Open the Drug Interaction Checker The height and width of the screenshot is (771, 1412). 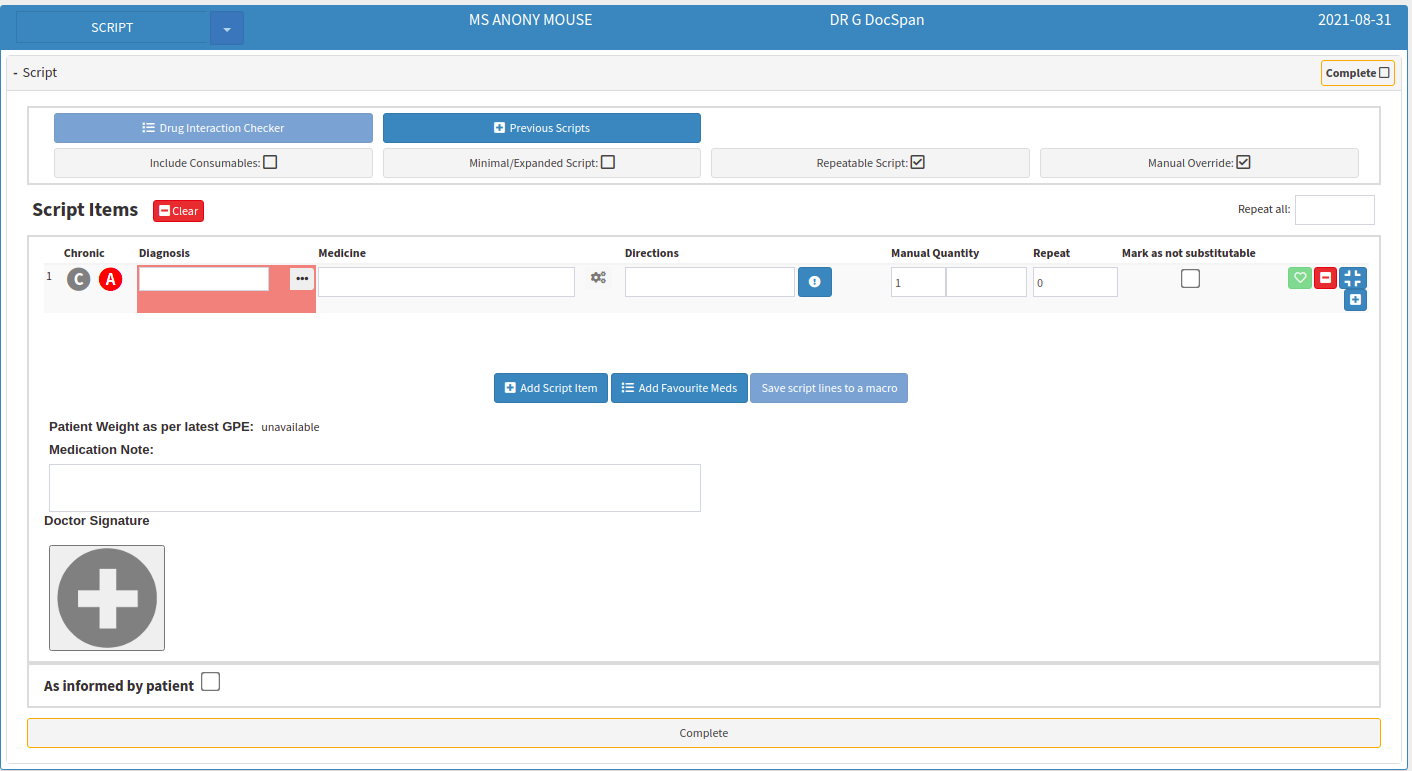[x=213, y=128]
